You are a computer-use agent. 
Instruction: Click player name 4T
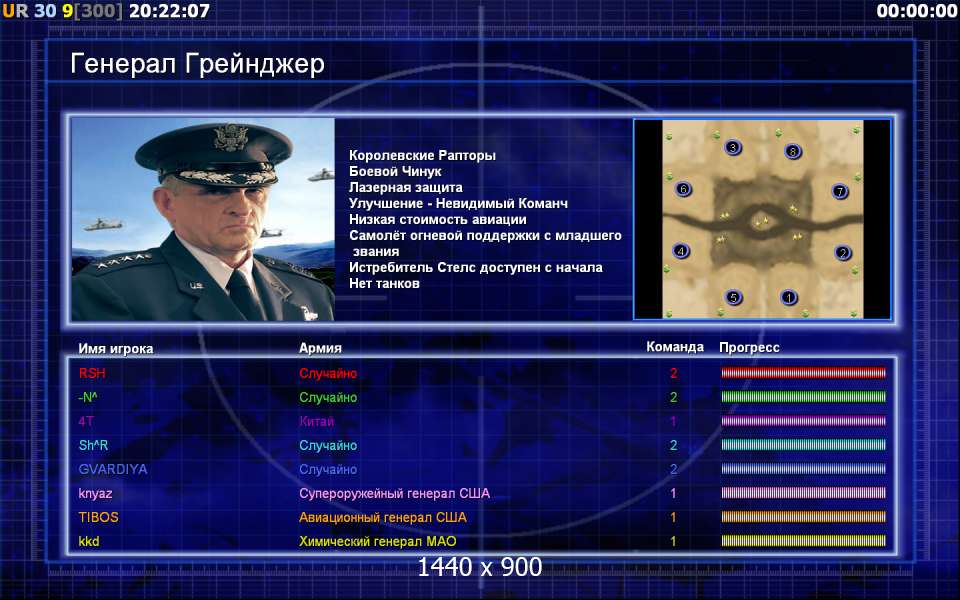pos(86,421)
